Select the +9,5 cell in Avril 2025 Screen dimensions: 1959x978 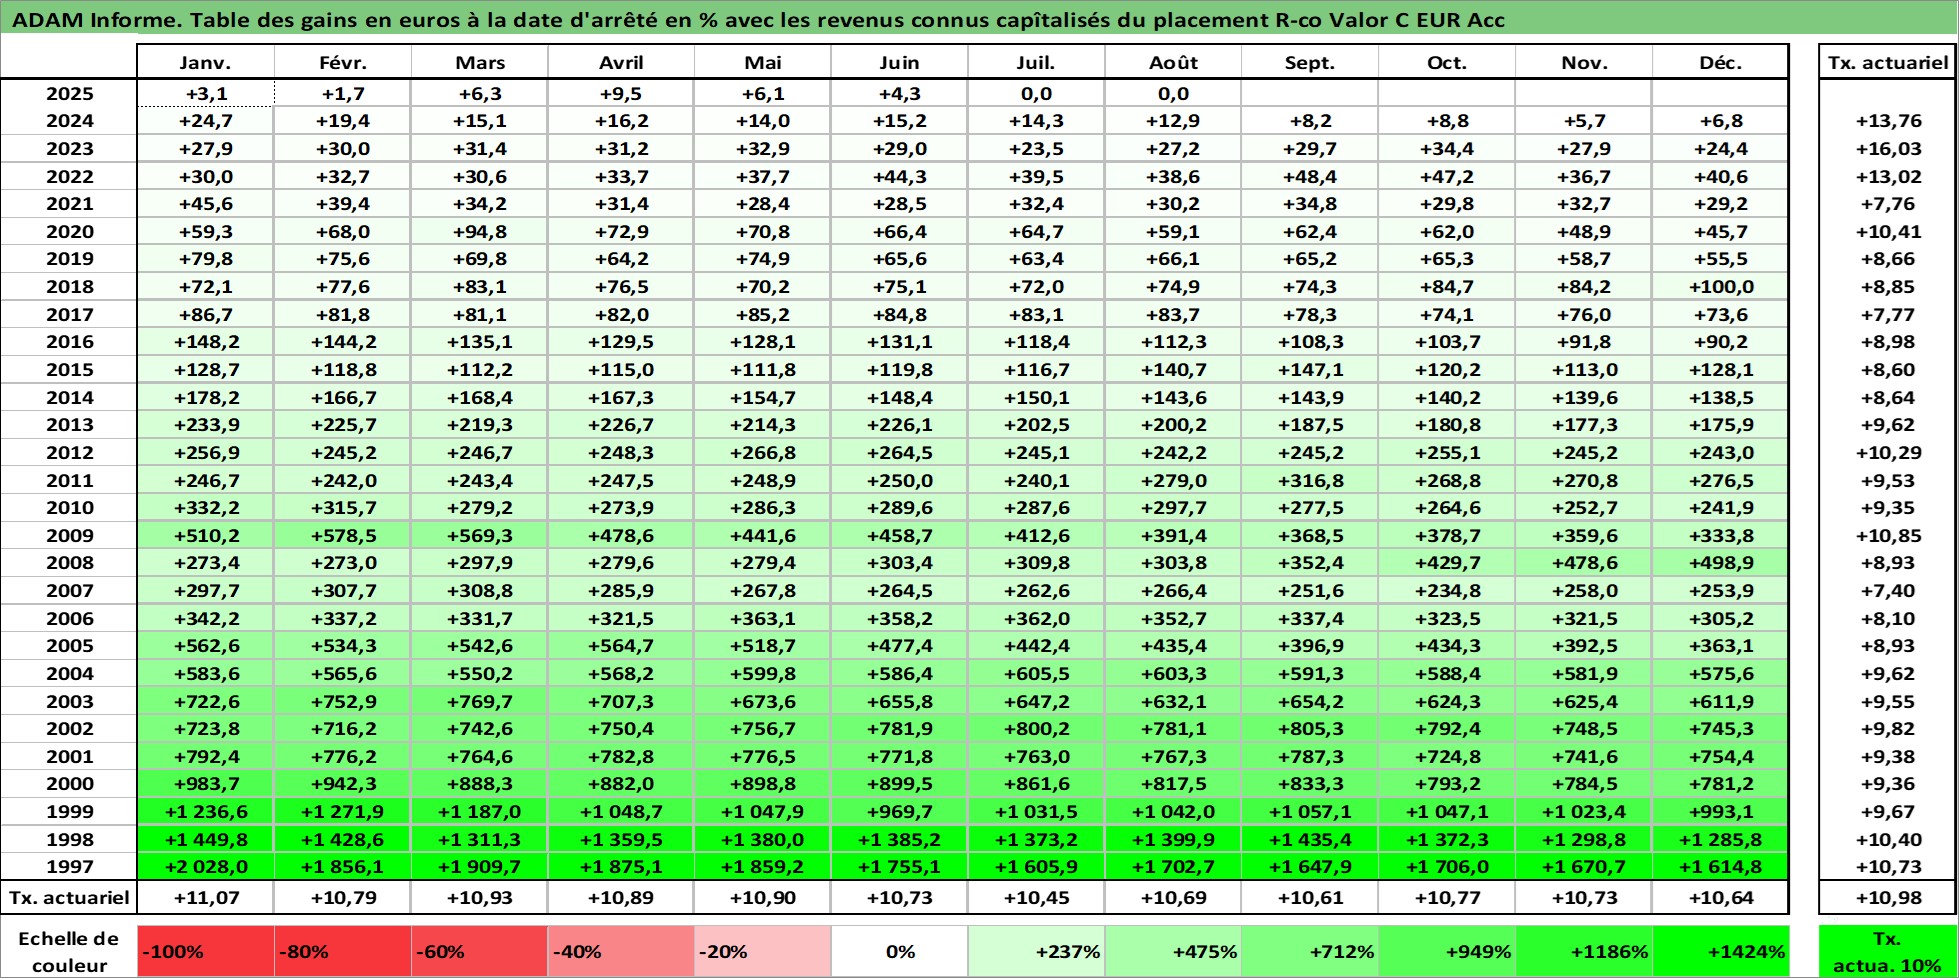point(621,94)
